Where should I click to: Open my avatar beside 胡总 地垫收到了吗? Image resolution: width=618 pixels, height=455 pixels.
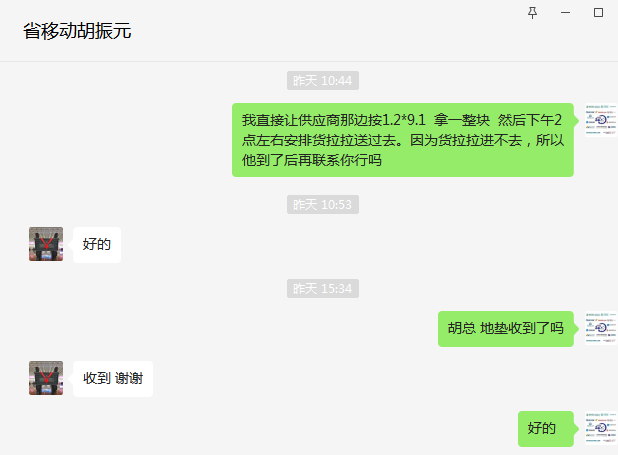pyautogui.click(x=601, y=328)
